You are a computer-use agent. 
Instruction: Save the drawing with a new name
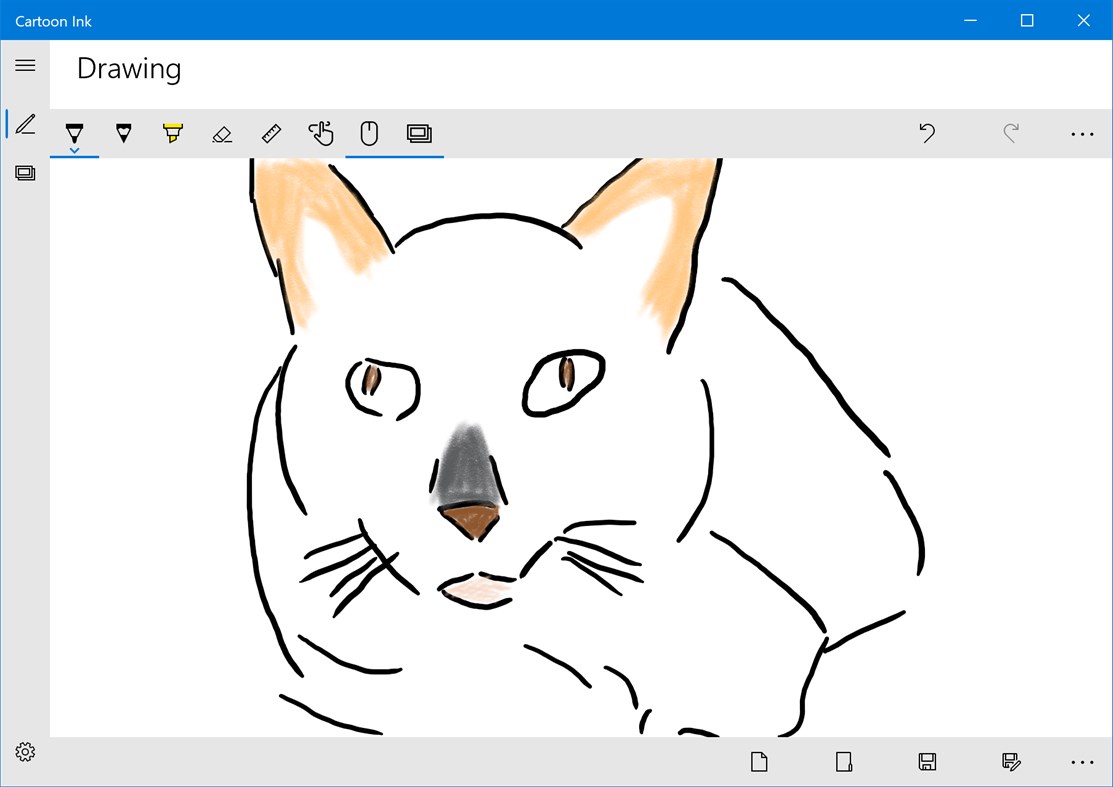(1010, 761)
